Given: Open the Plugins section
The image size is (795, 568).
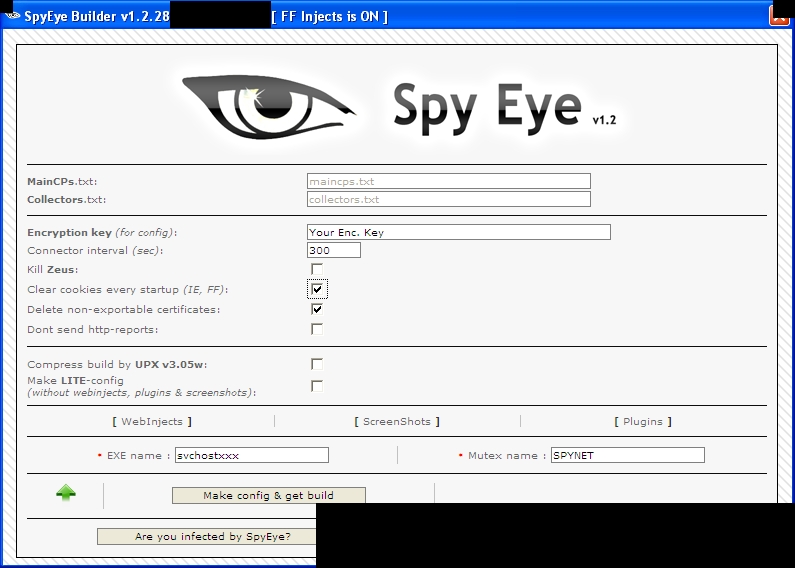Looking at the screenshot, I should click(642, 421).
